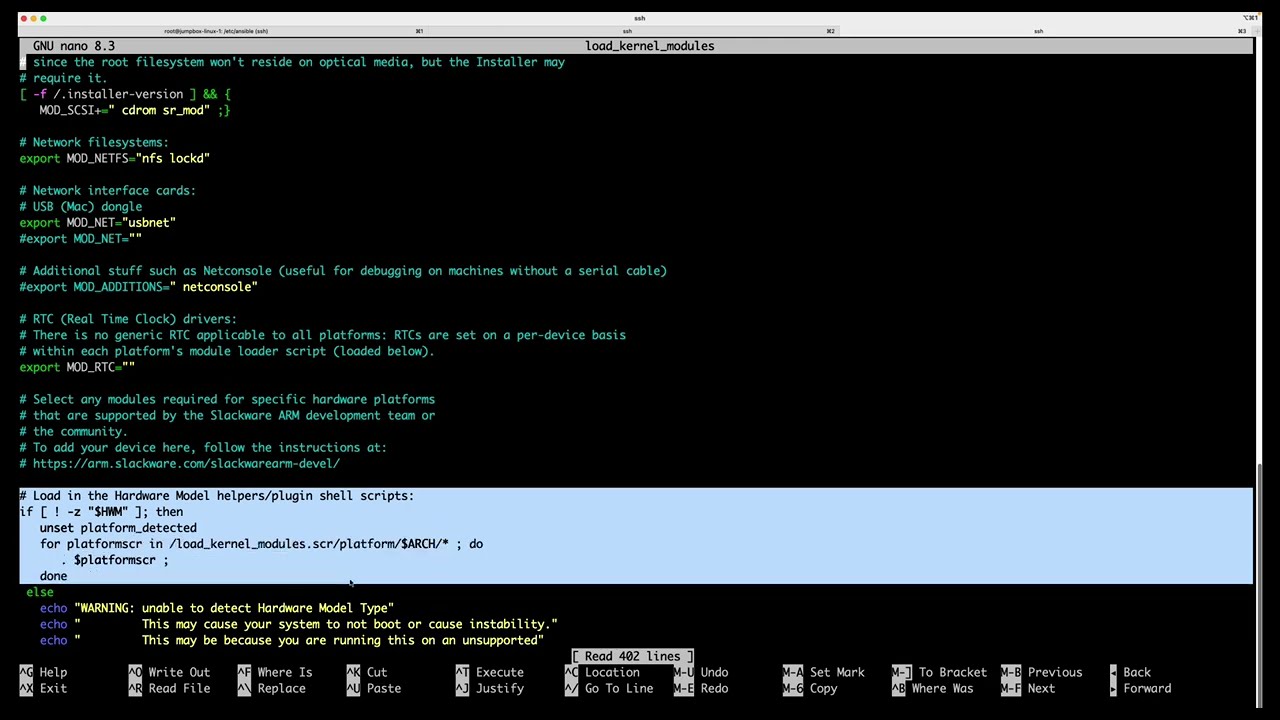
Task: Place cursor on export MOD_NETFS line
Action: click(115, 158)
